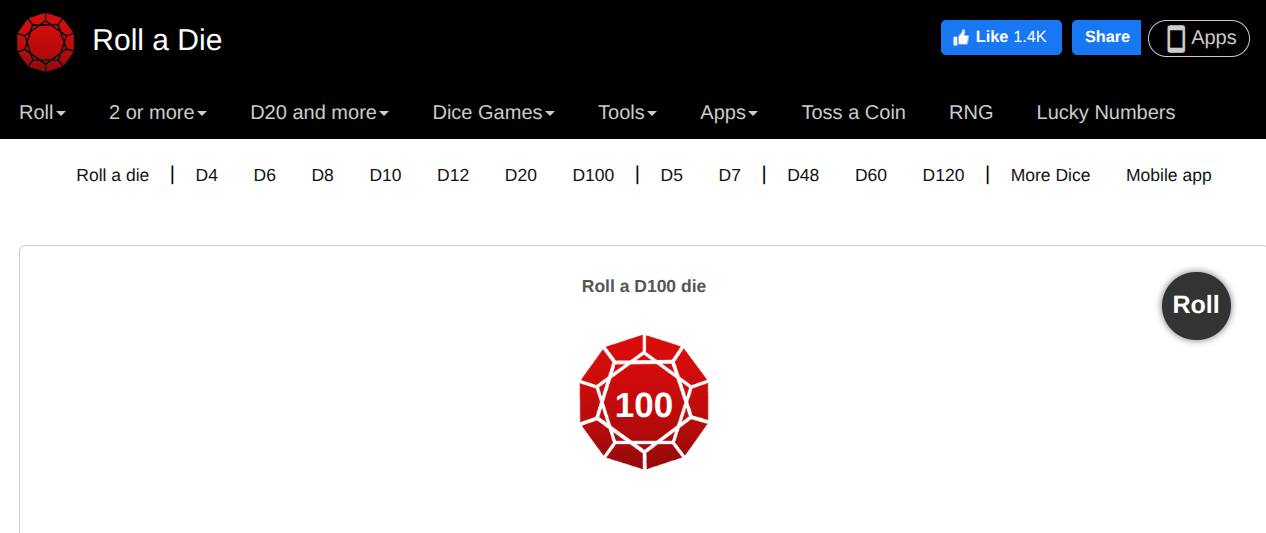Choose the D20 die link

click(521, 175)
